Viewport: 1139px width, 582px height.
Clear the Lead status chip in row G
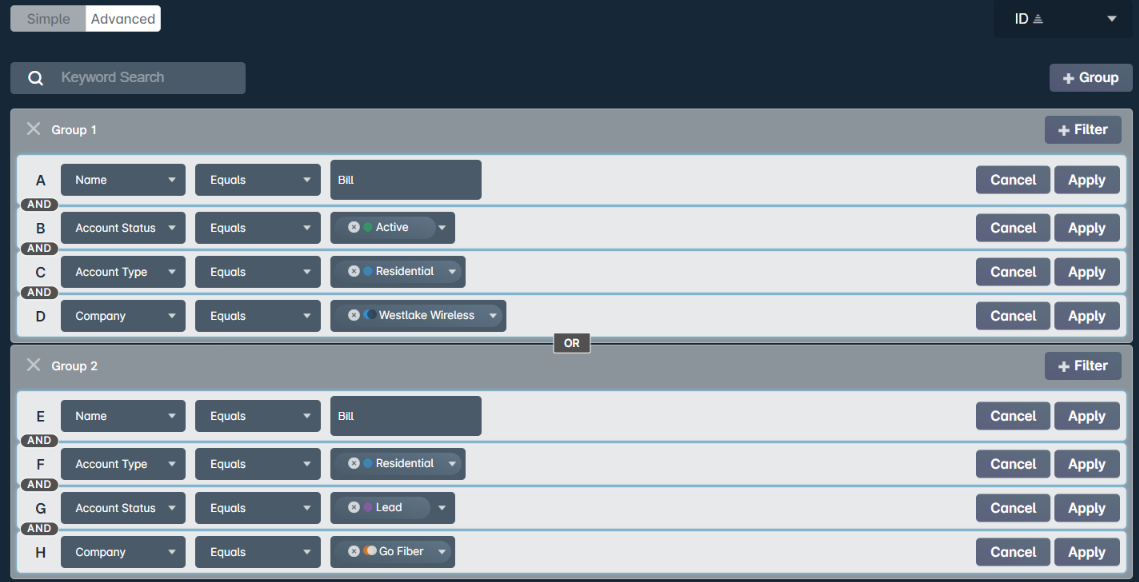click(354, 508)
